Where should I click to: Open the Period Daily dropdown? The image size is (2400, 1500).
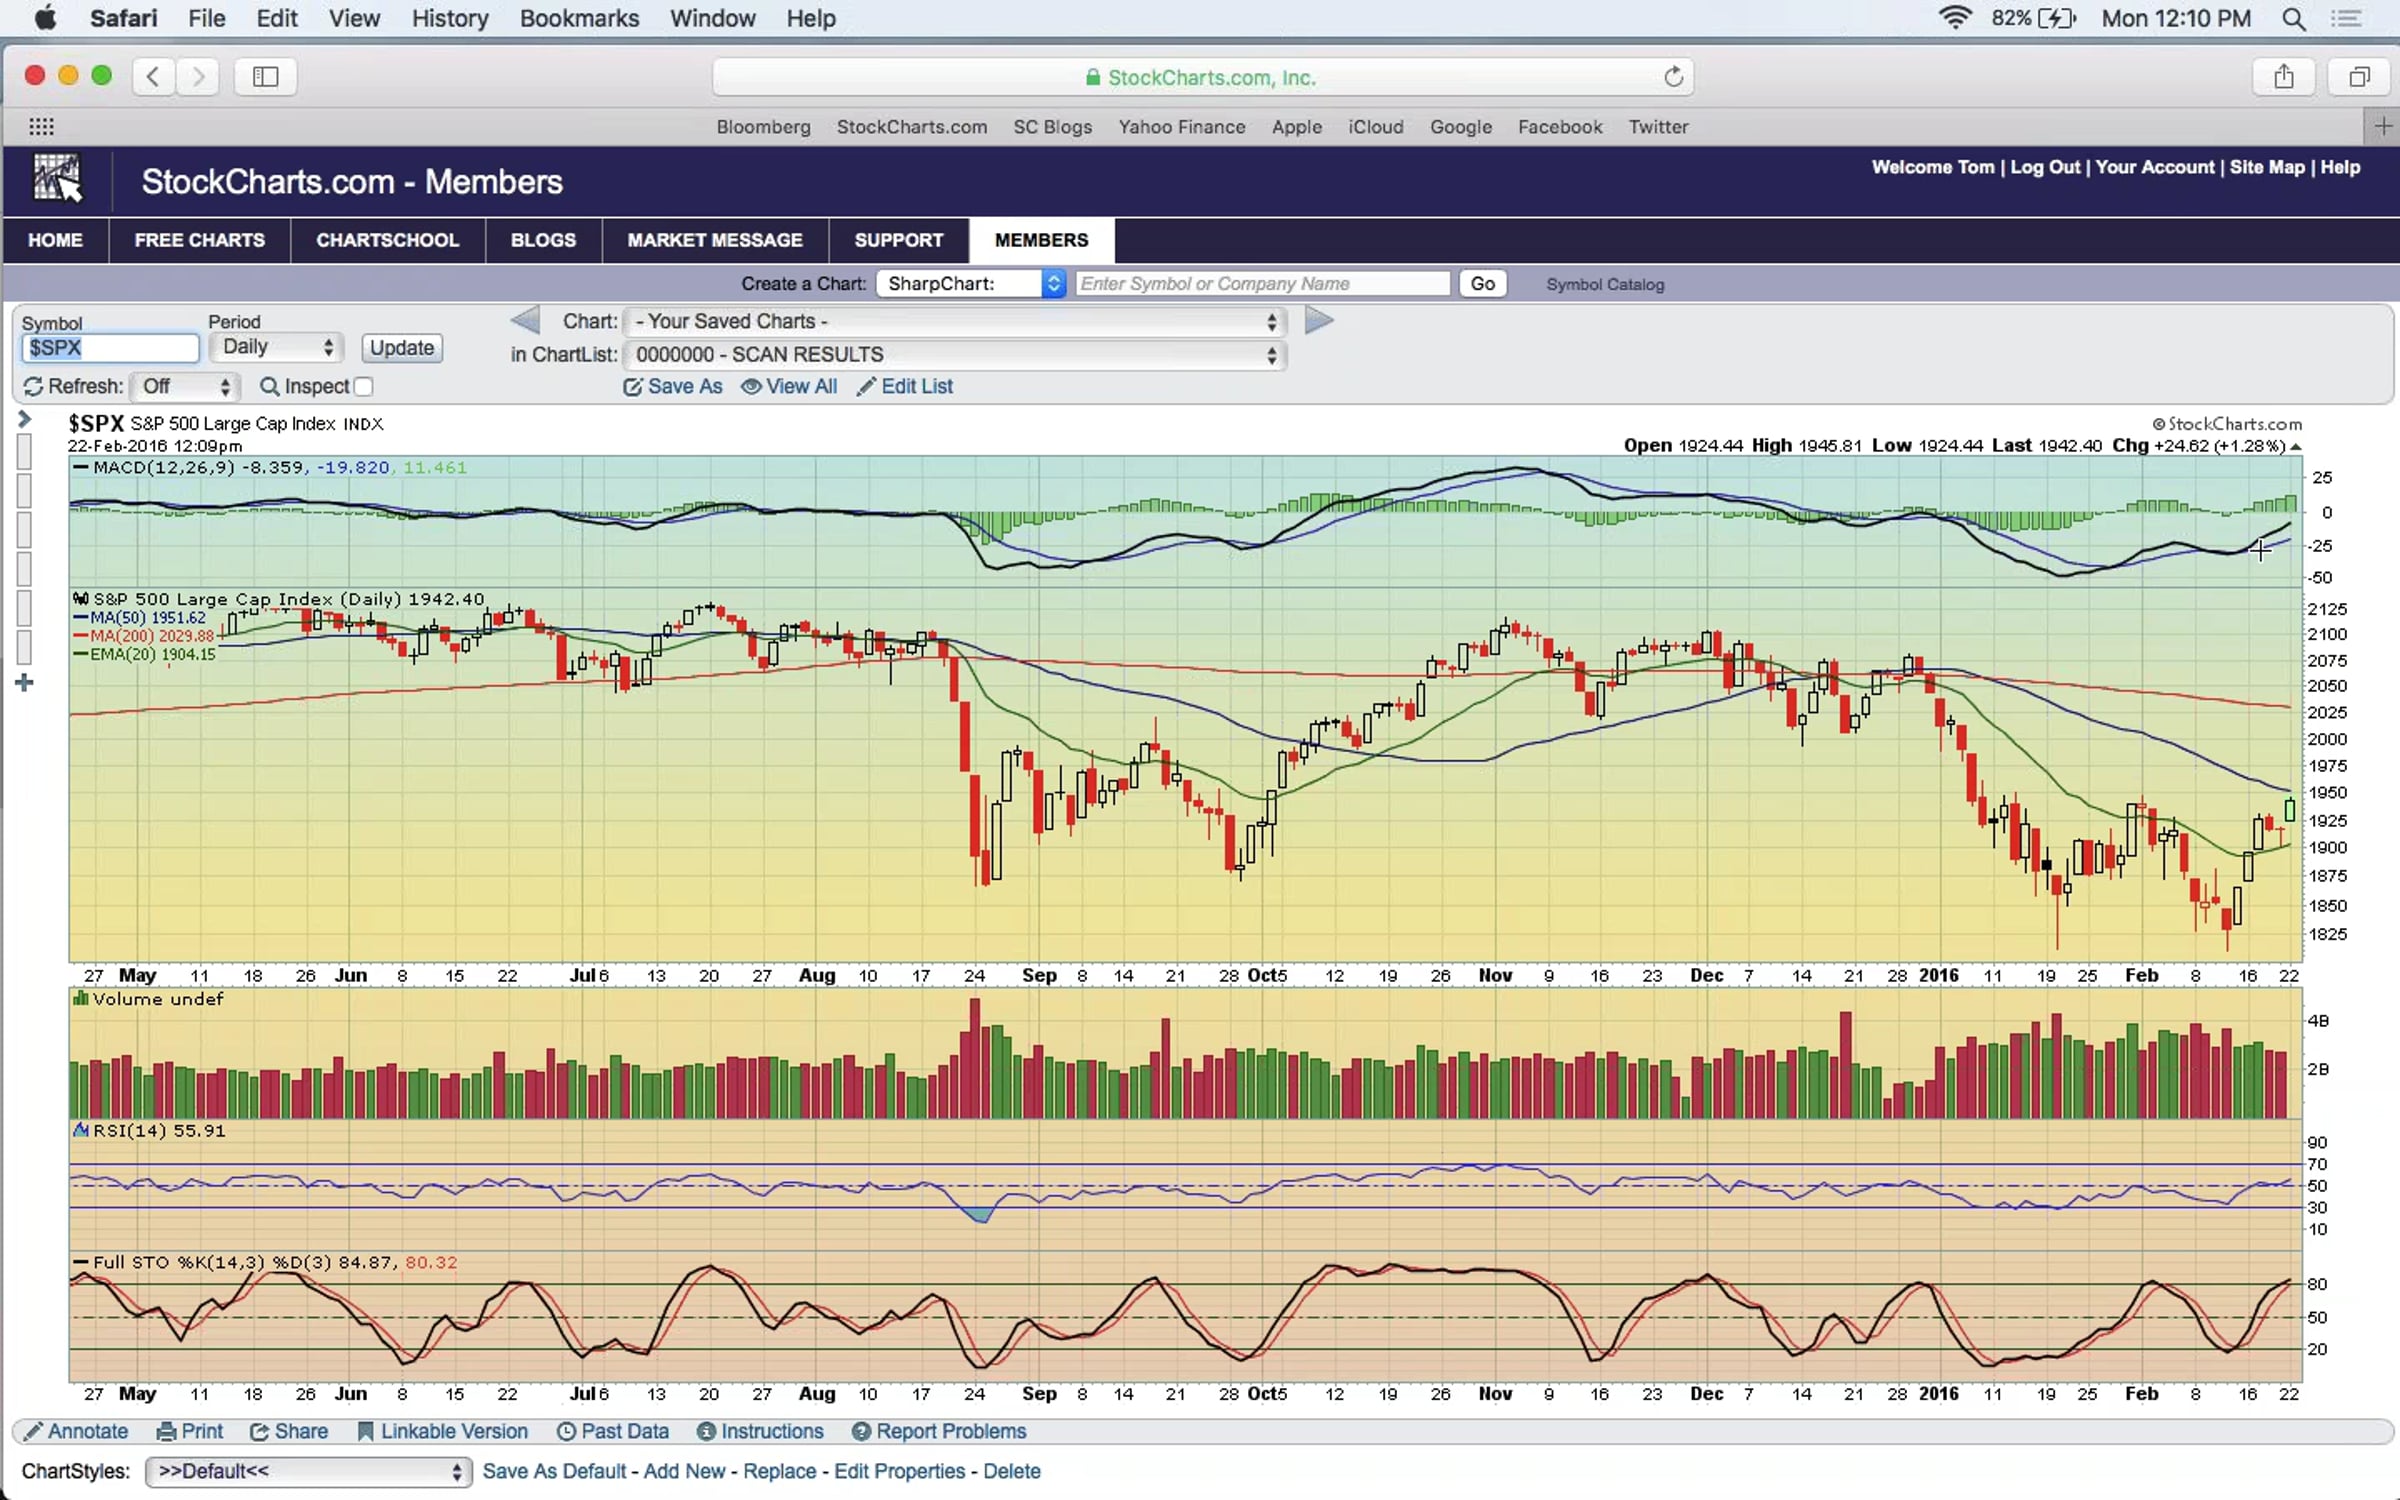click(277, 347)
